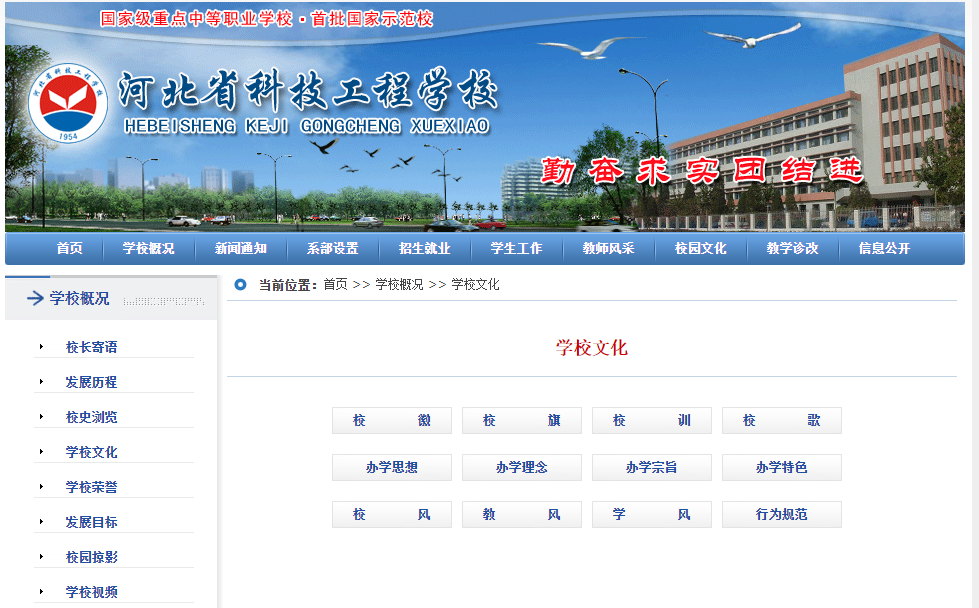This screenshot has height=608, width=979.
Task: Open 信息公开 navigation menu
Action: tap(884, 248)
